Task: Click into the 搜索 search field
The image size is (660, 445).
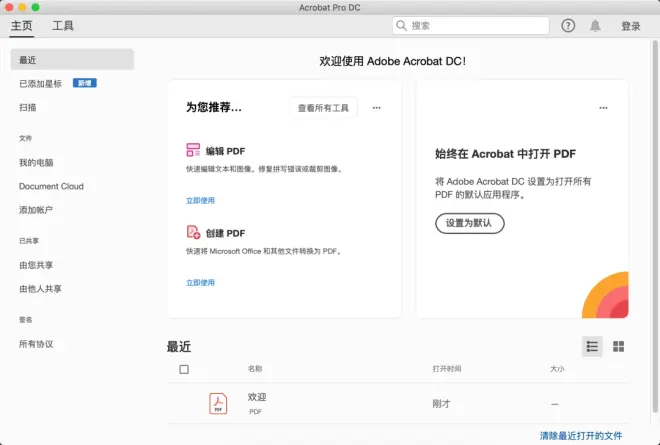Action: click(x=471, y=26)
